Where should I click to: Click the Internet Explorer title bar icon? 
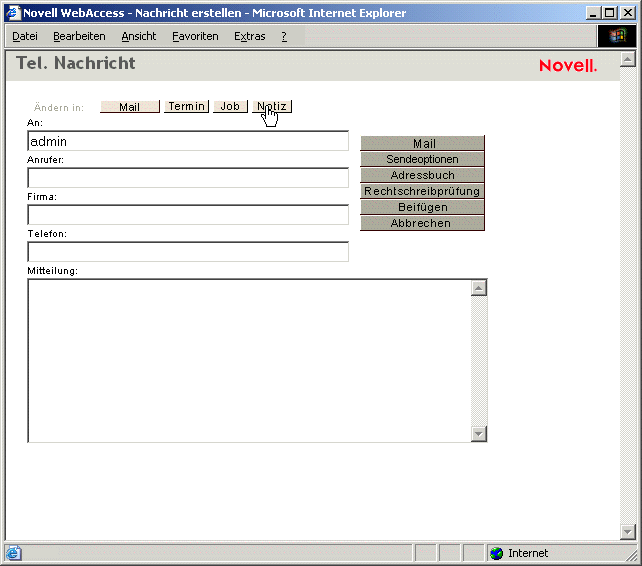[x=14, y=13]
